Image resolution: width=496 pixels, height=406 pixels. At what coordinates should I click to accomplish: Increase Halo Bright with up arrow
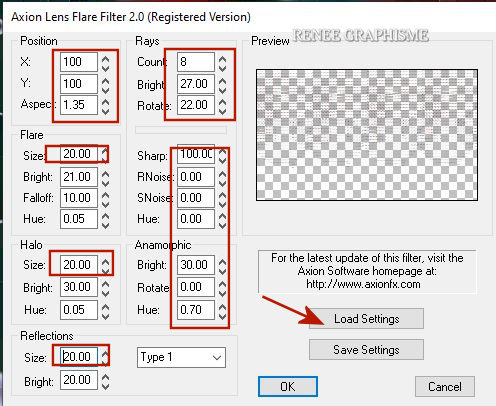click(x=105, y=283)
